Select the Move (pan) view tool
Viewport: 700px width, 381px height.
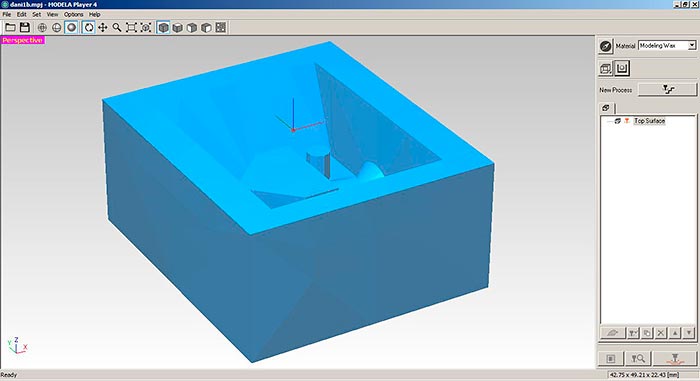103,28
